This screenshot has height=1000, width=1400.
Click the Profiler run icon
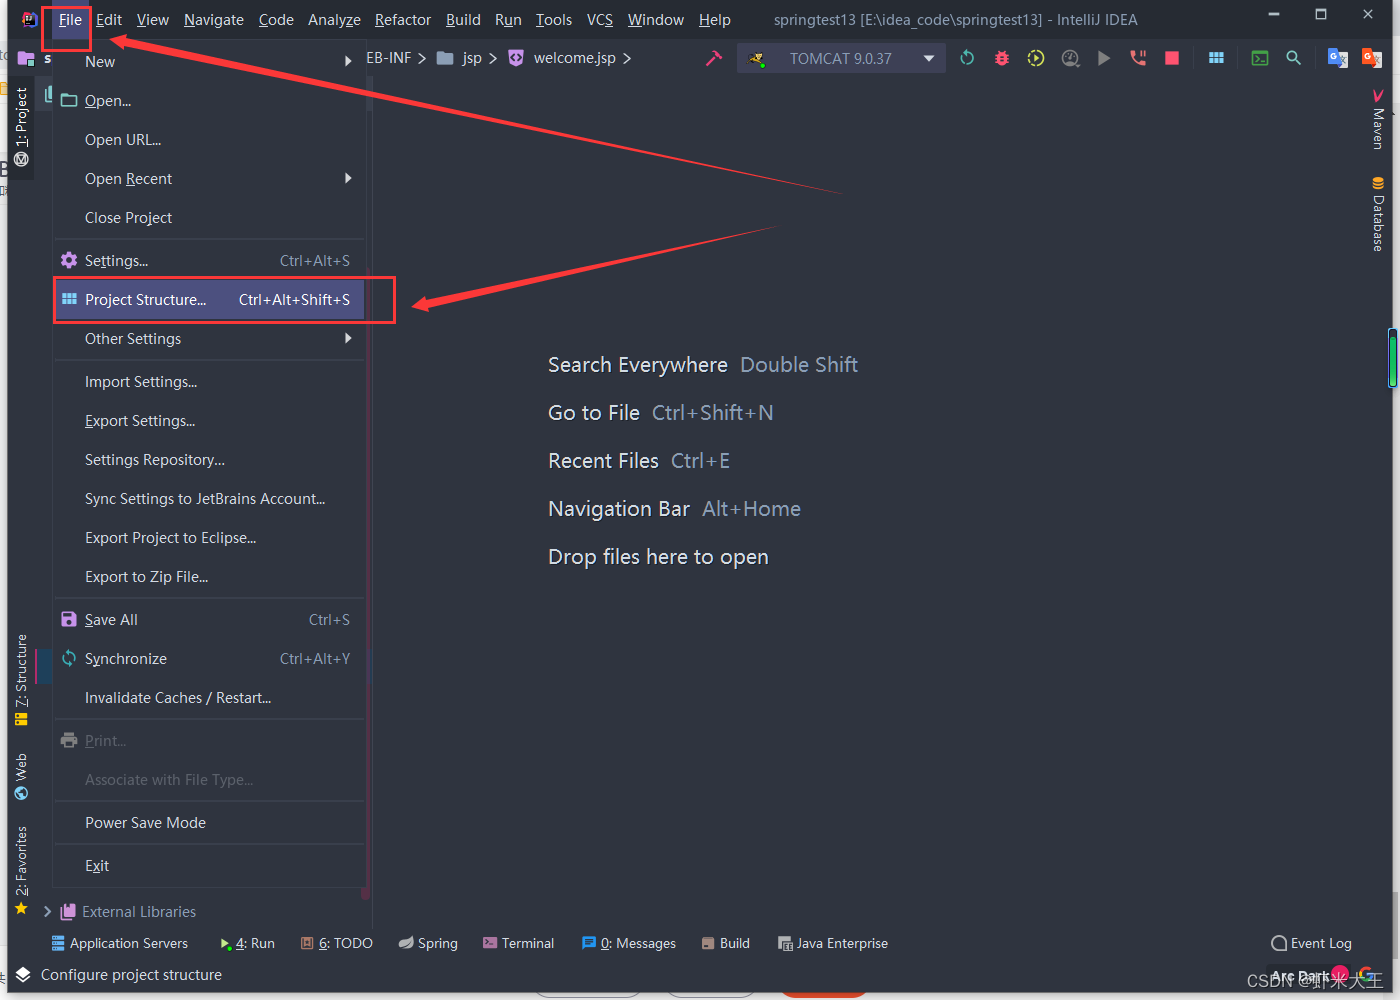point(1070,58)
